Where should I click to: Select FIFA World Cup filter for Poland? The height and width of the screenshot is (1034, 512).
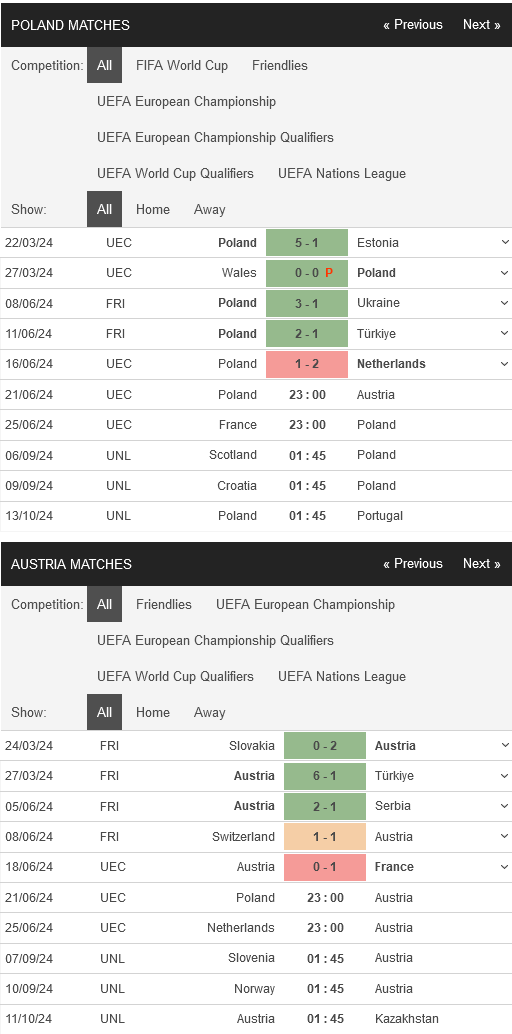click(182, 65)
